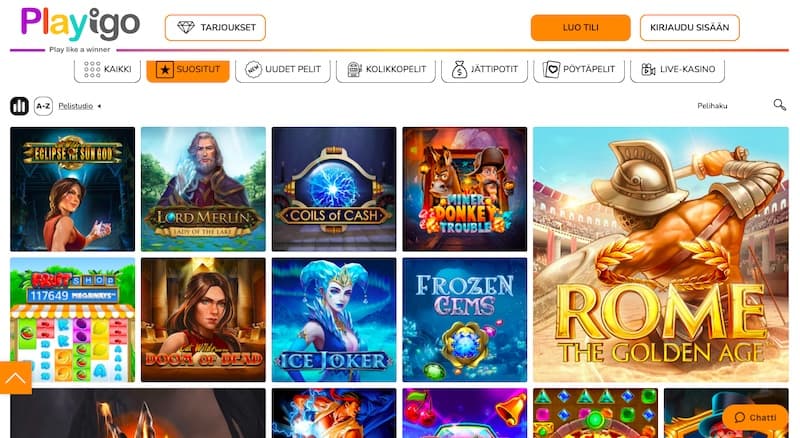
Task: Click the Luo Tili button
Action: point(581,28)
